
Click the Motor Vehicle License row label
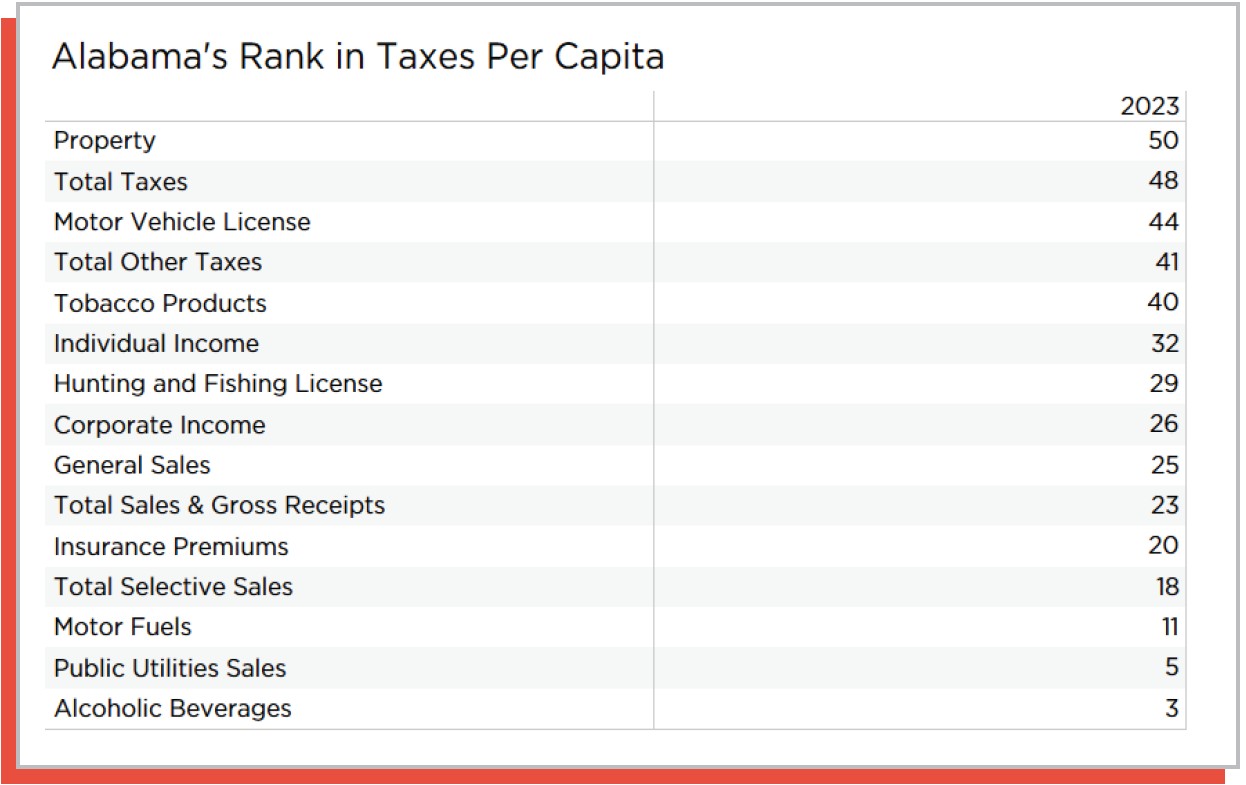pyautogui.click(x=182, y=222)
